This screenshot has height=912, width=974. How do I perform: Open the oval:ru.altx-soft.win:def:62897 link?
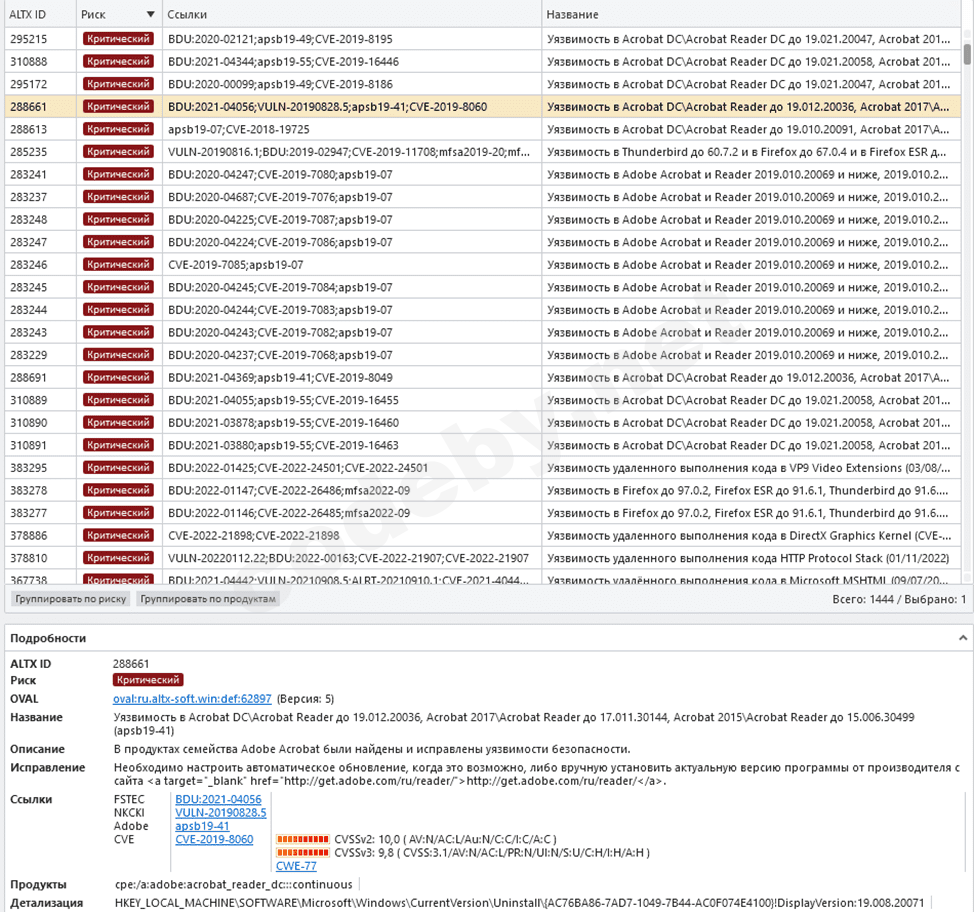pyautogui.click(x=192, y=698)
